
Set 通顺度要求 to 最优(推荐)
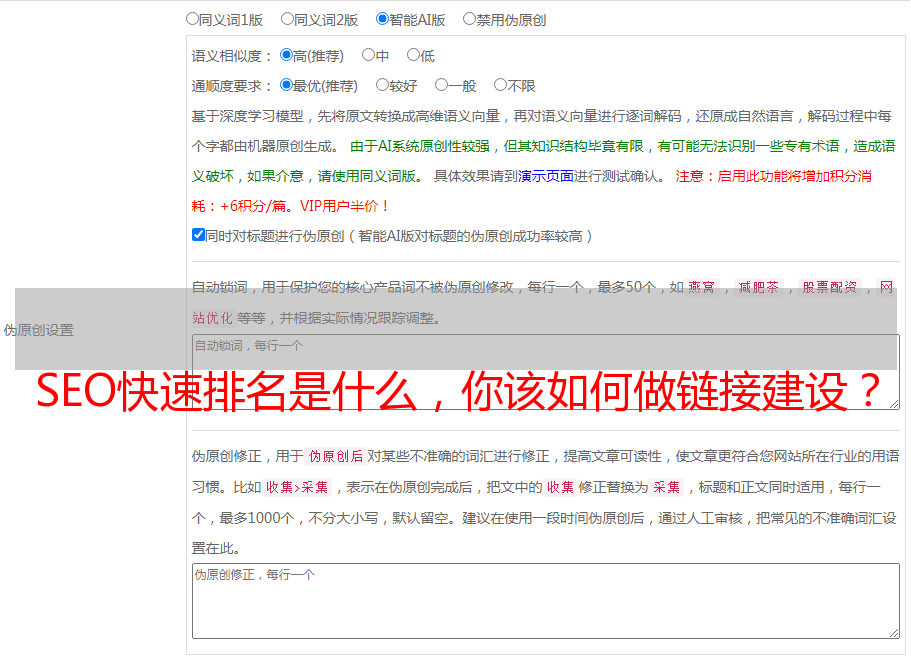click(286, 85)
